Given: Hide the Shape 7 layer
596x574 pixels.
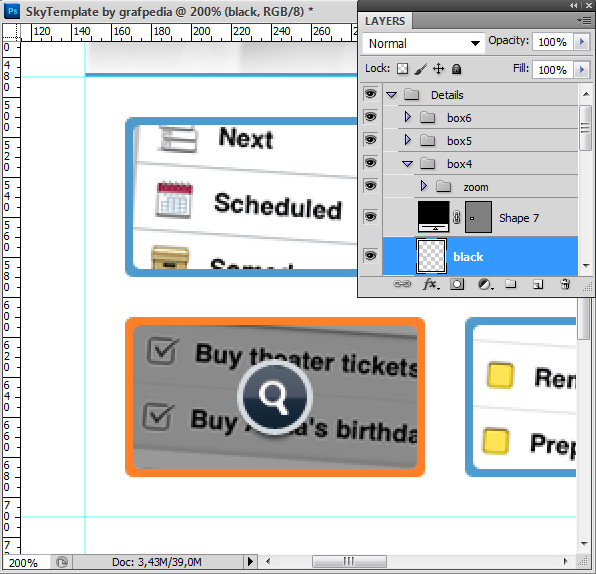Looking at the screenshot, I should [370, 217].
